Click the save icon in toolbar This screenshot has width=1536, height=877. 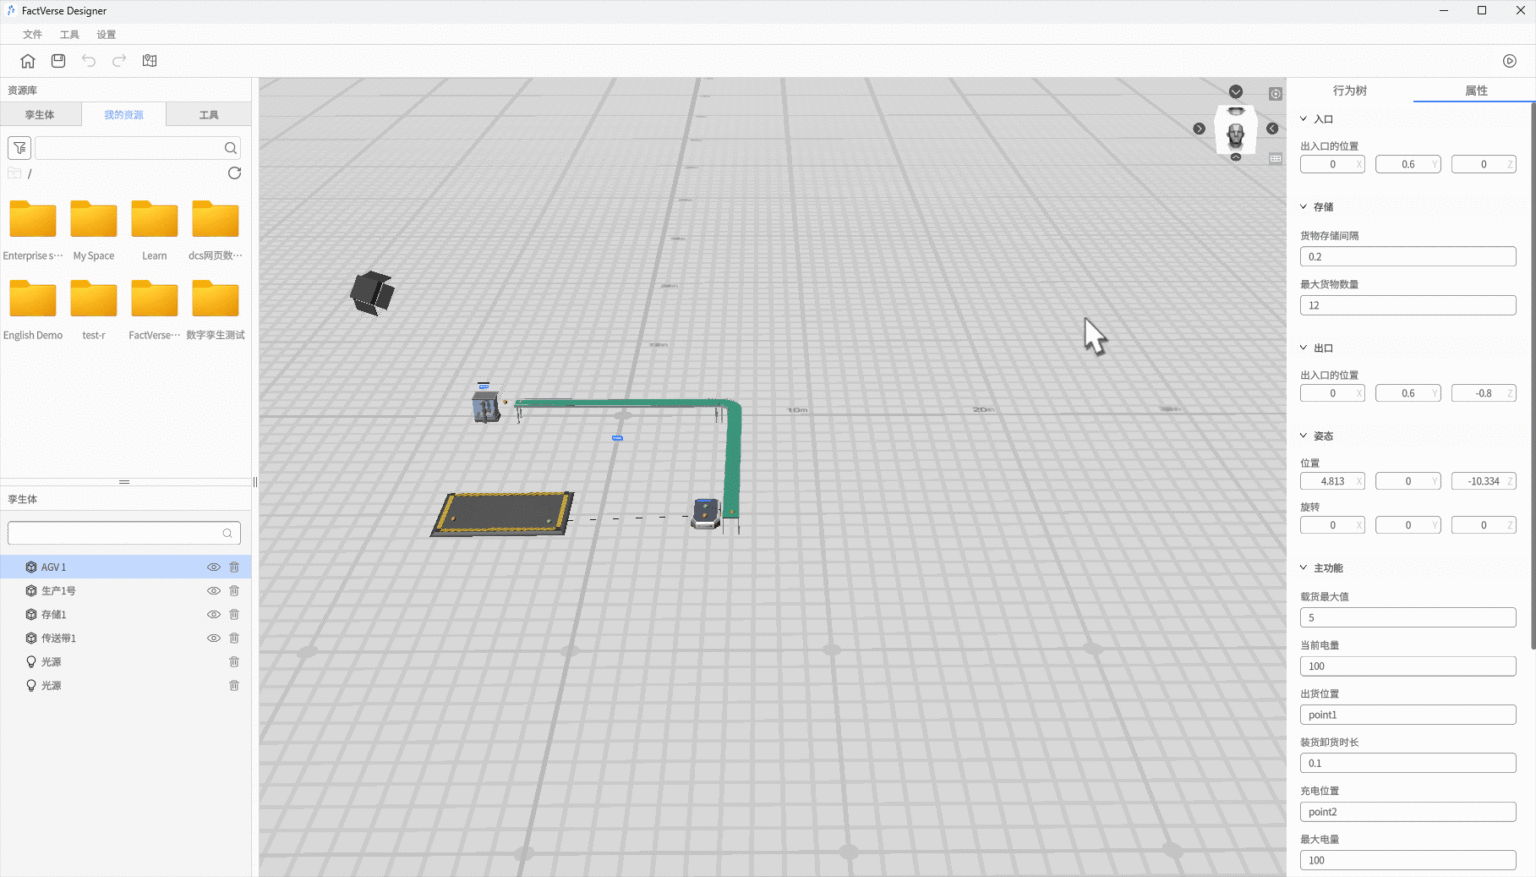coord(58,61)
